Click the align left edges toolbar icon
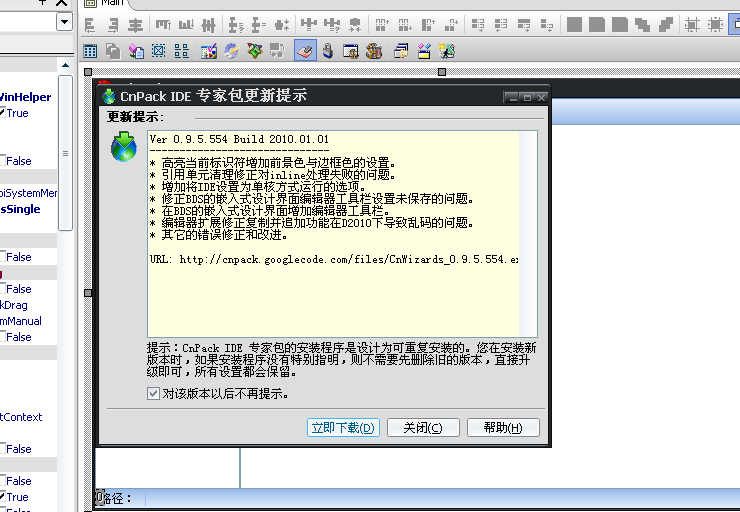 click(x=89, y=24)
